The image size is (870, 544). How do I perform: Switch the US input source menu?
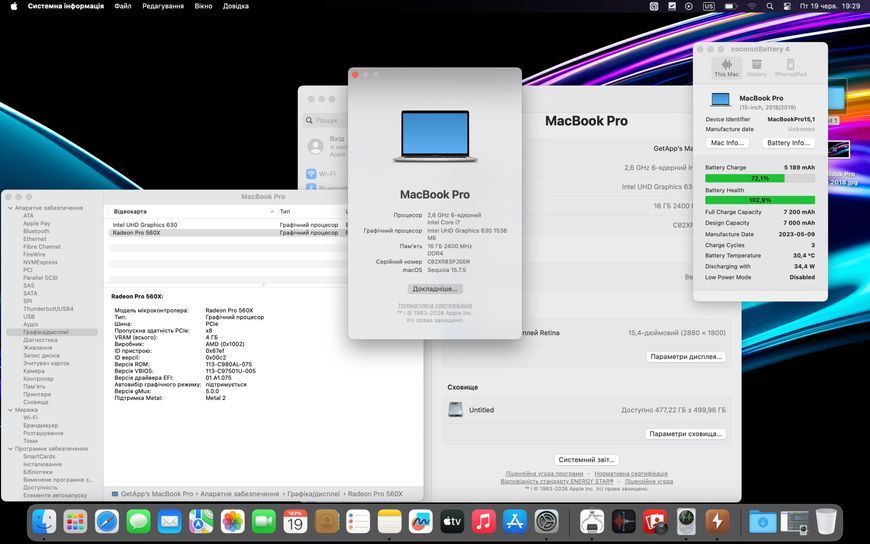point(709,6)
